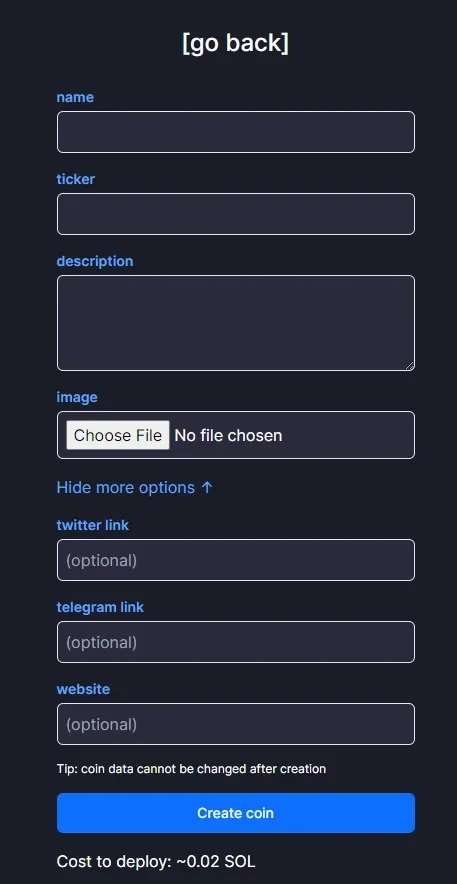Collapse options via Hide more options
The height and width of the screenshot is (884, 457).
135,488
